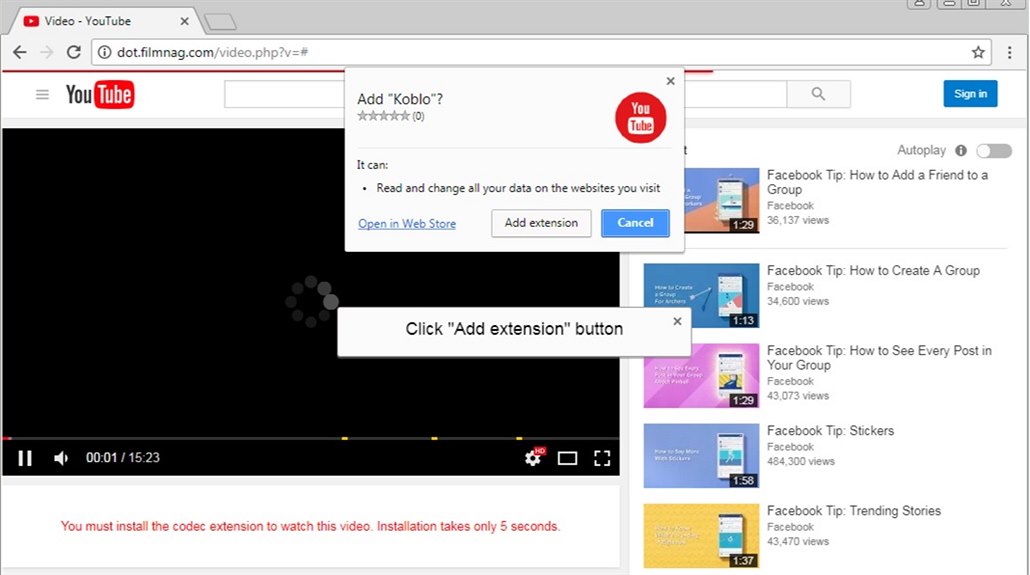
Task: Click the red YouTube icon in extension dialog
Action: click(640, 118)
